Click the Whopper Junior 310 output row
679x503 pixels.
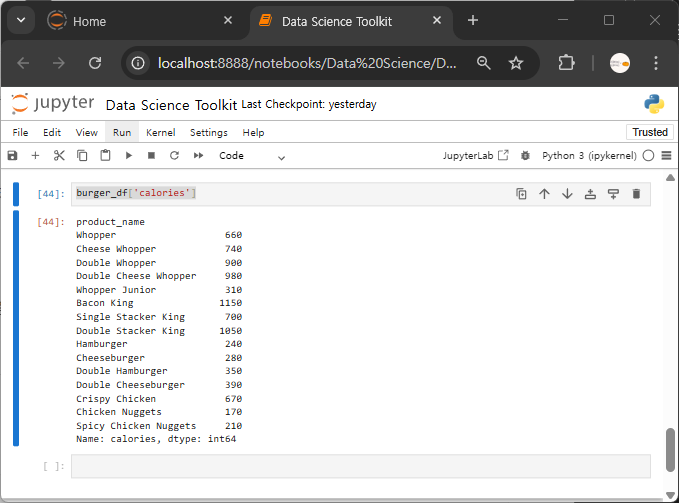point(159,290)
